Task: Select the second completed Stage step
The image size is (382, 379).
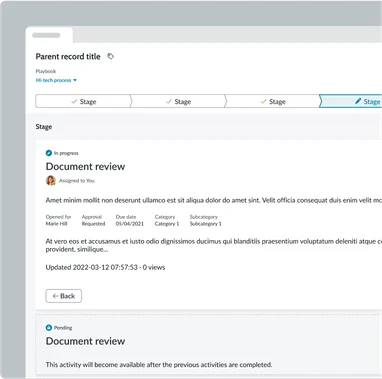Action: (178, 101)
